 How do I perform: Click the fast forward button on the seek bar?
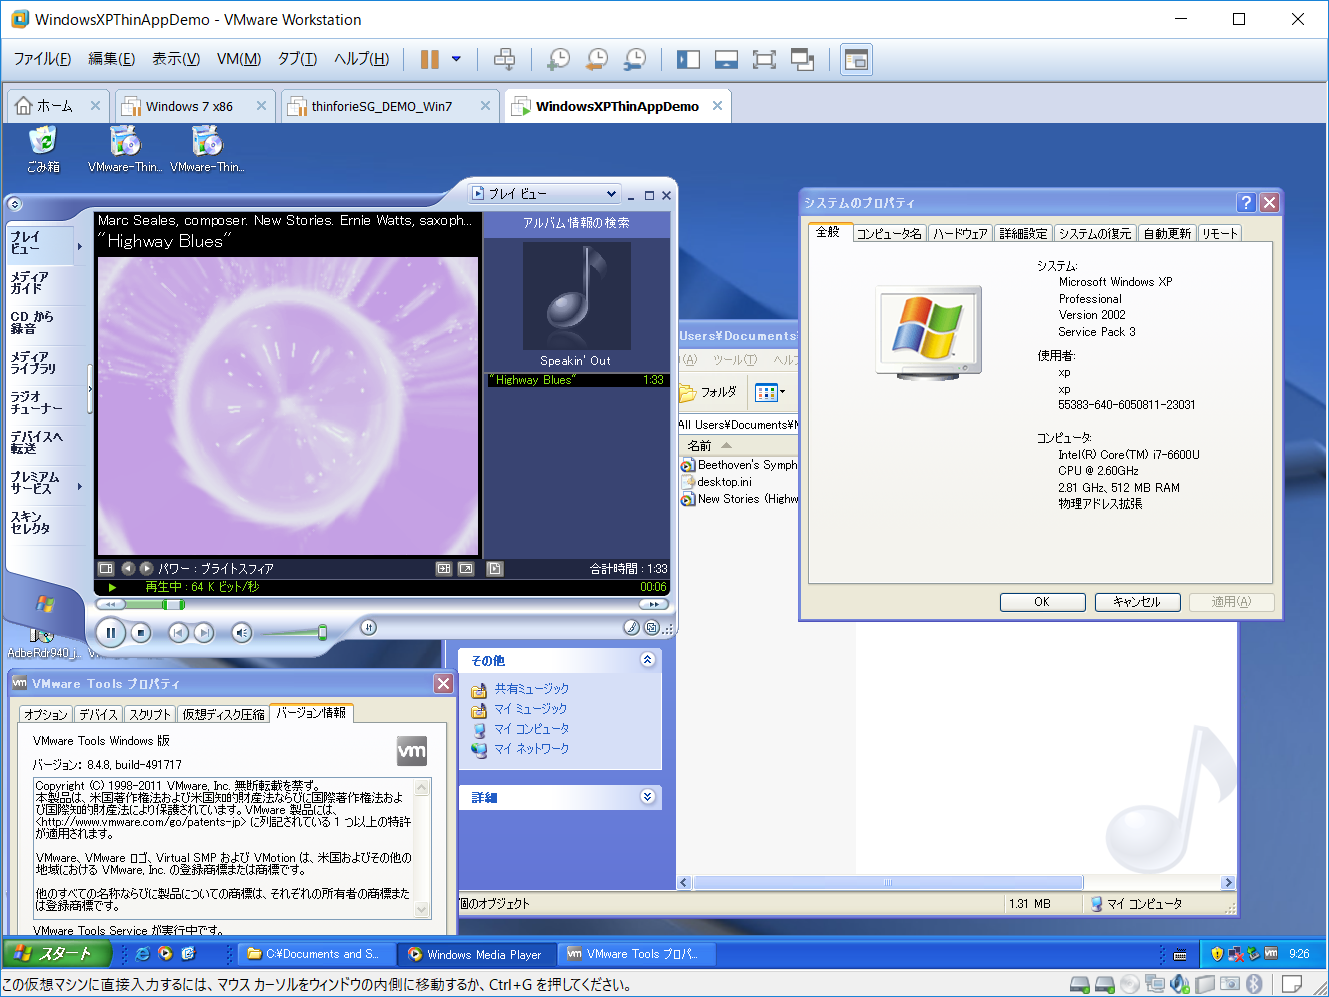(653, 604)
